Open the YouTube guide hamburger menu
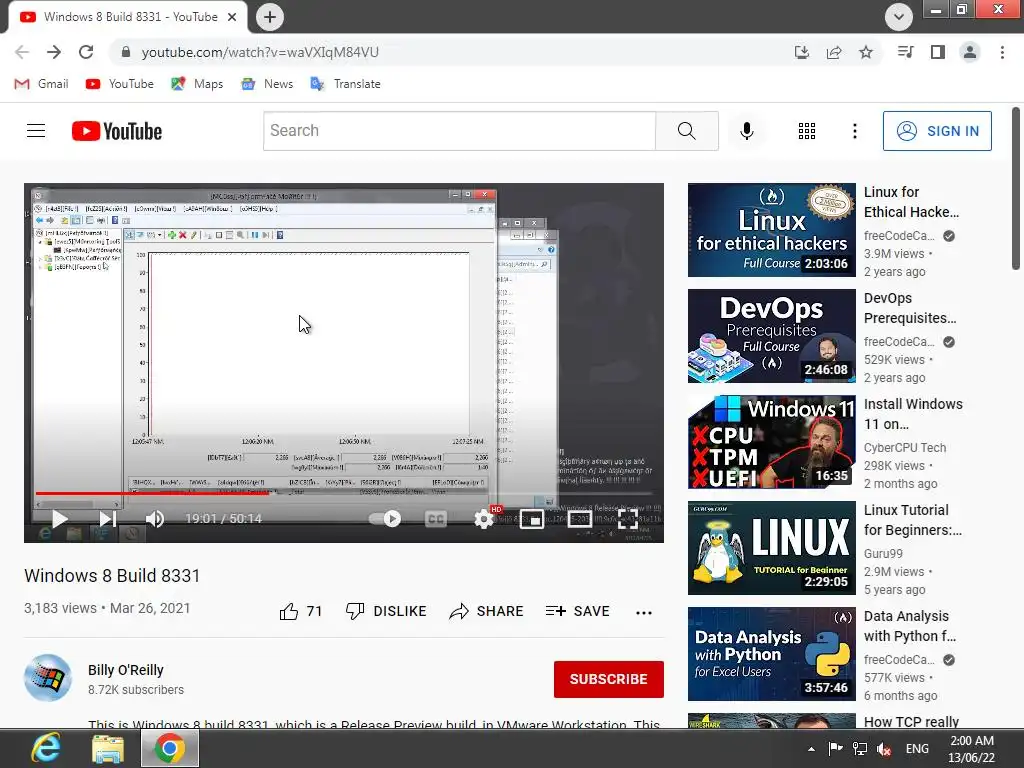This screenshot has height=768, width=1024. coord(36,131)
